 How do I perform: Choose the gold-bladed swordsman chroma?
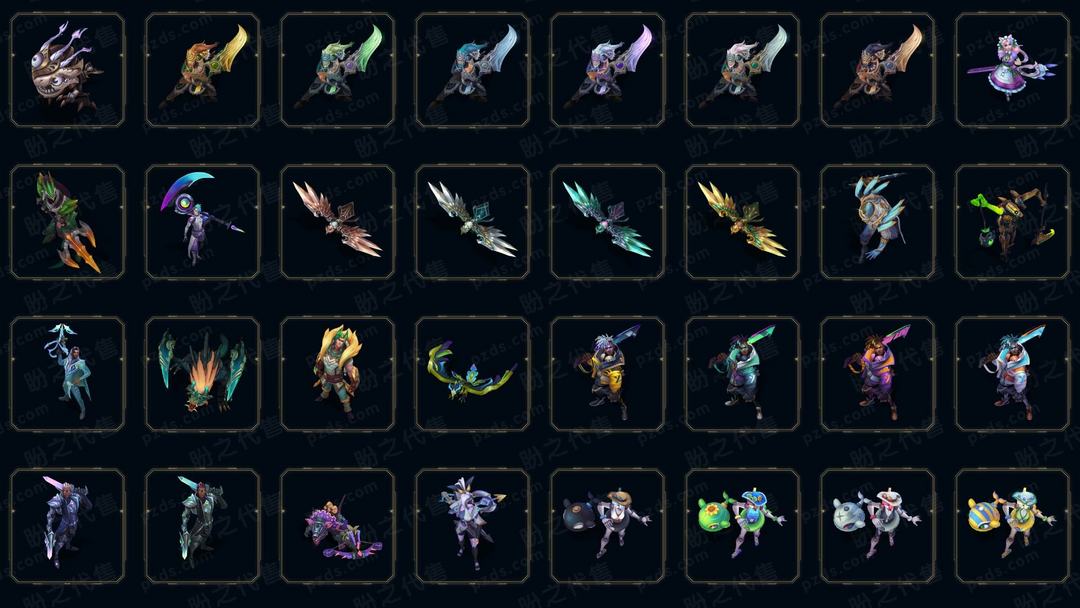point(202,70)
